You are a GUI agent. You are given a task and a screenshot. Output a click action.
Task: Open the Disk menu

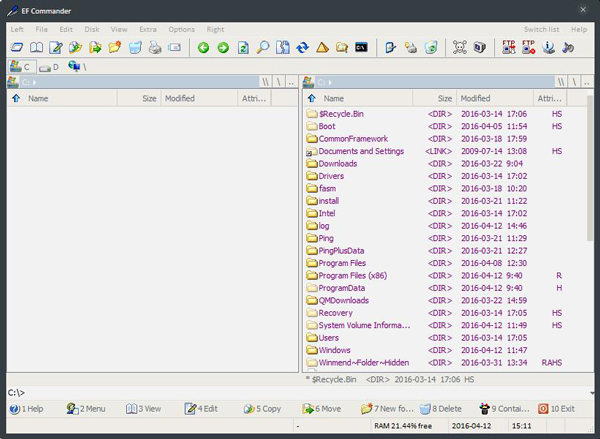click(x=92, y=29)
